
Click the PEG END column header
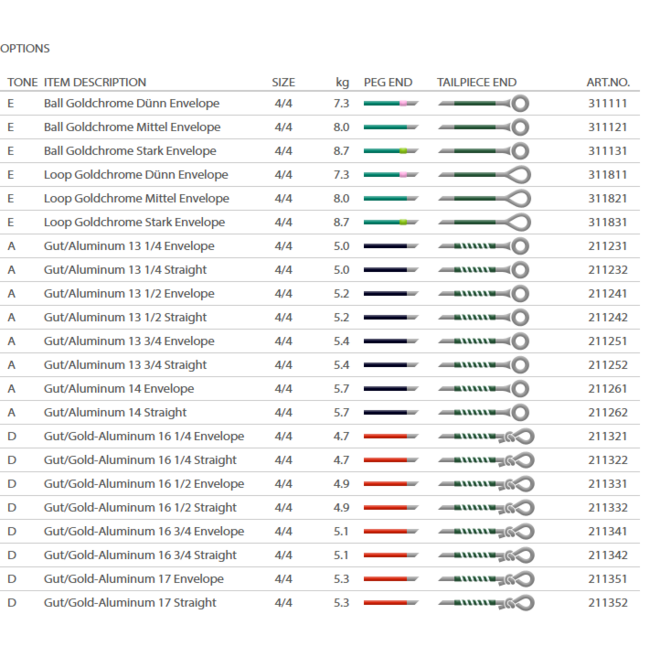(x=387, y=82)
